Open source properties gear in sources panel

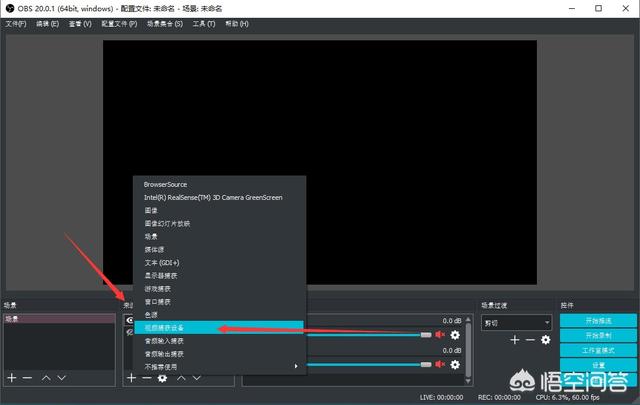[x=162, y=378]
